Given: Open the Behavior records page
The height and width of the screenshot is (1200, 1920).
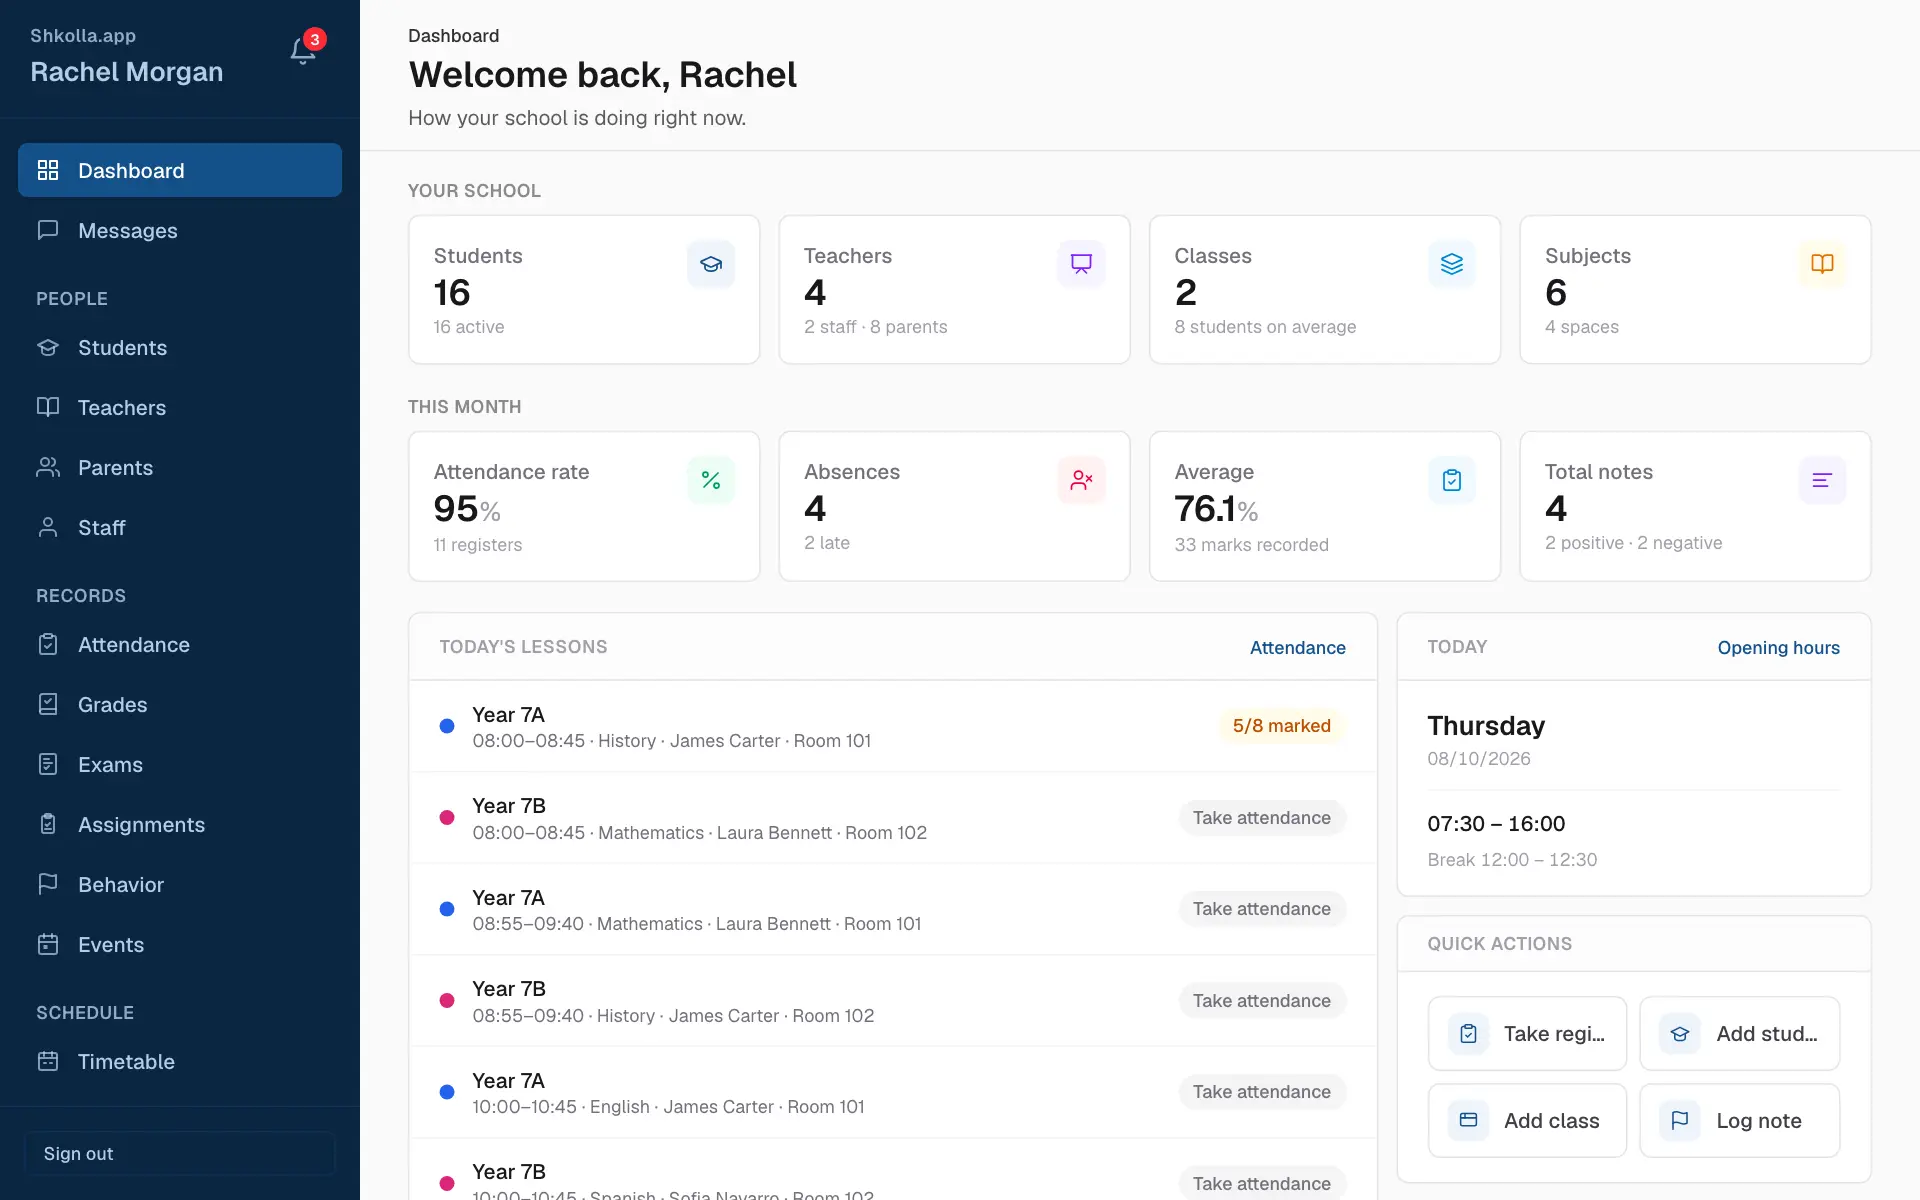Looking at the screenshot, I should [180, 884].
